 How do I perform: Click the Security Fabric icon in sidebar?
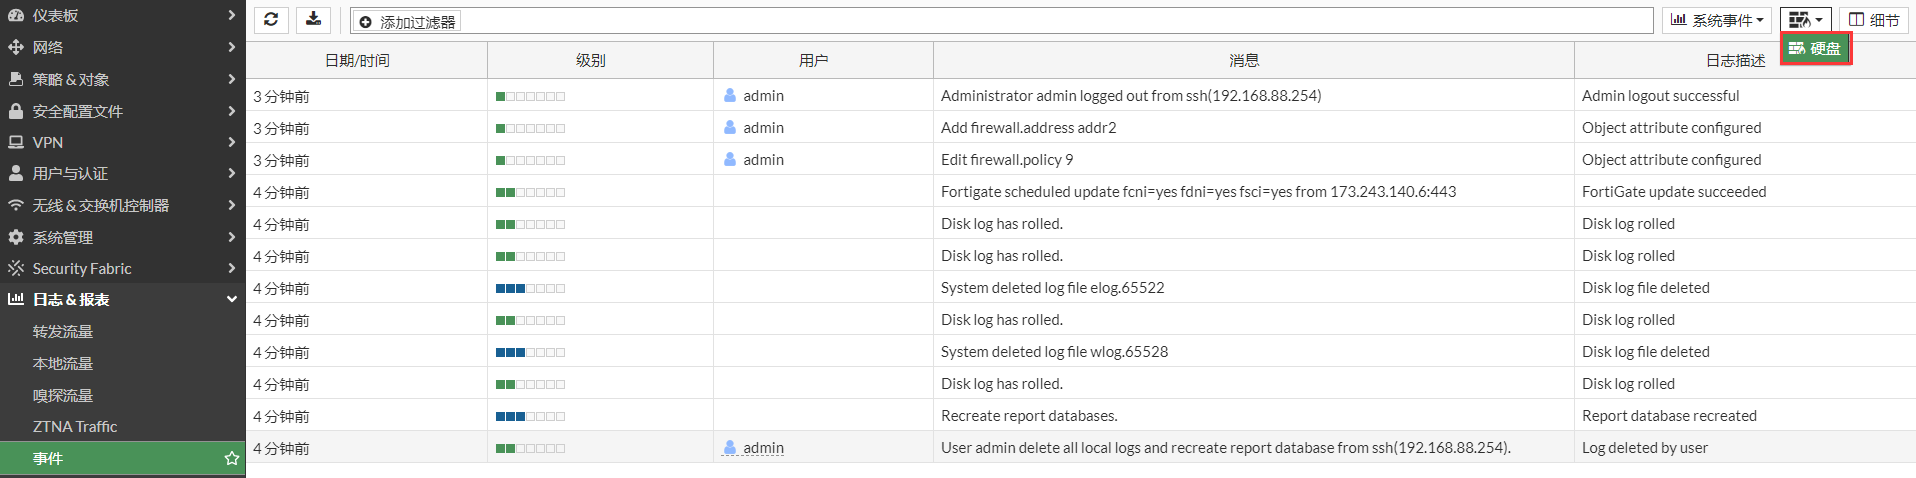(16, 268)
